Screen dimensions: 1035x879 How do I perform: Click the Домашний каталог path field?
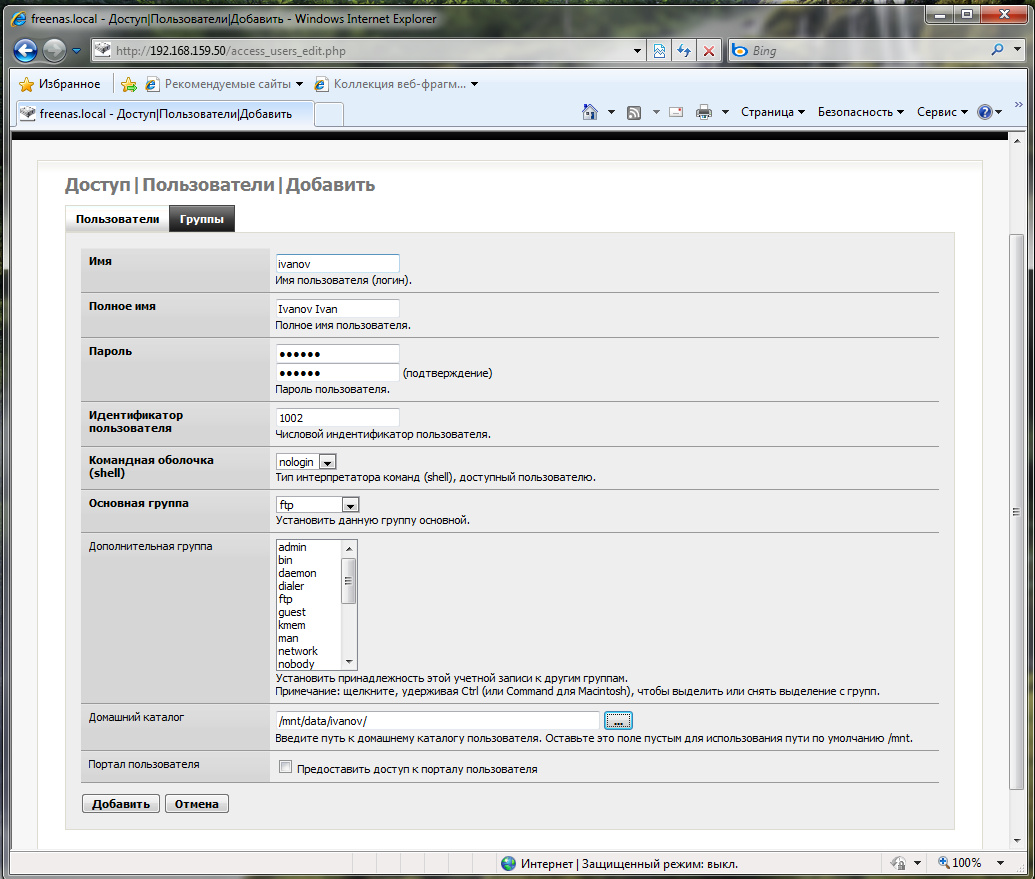coord(438,721)
